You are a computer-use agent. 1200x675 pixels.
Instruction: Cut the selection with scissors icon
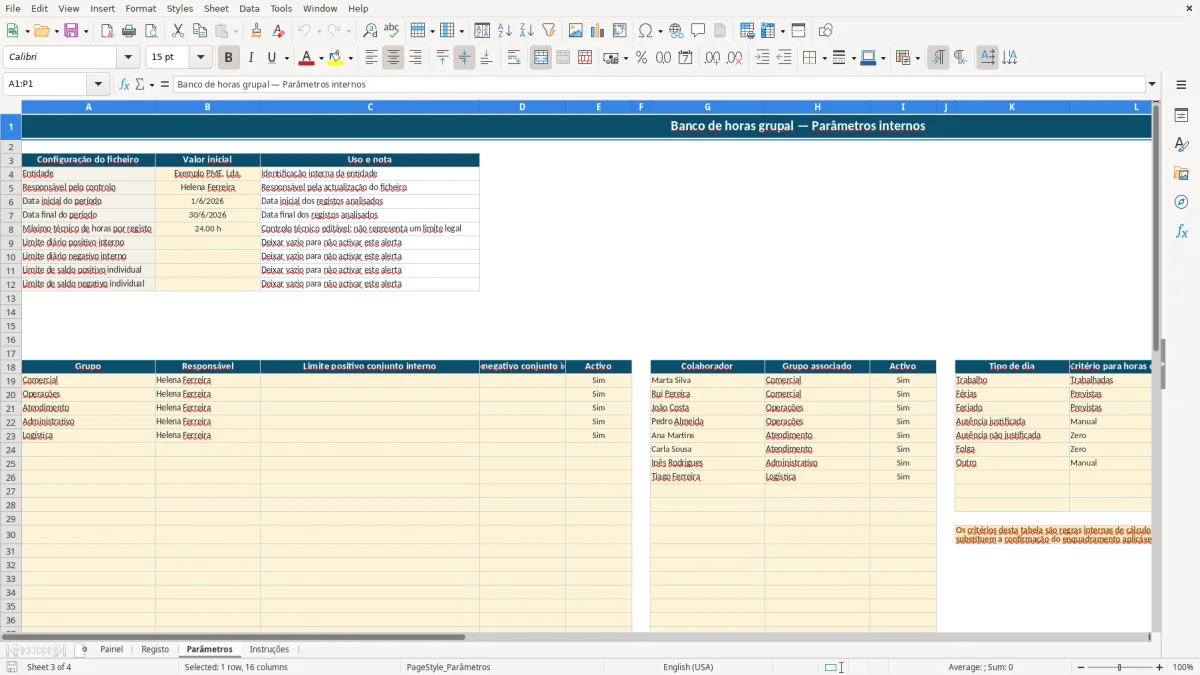[x=178, y=31]
